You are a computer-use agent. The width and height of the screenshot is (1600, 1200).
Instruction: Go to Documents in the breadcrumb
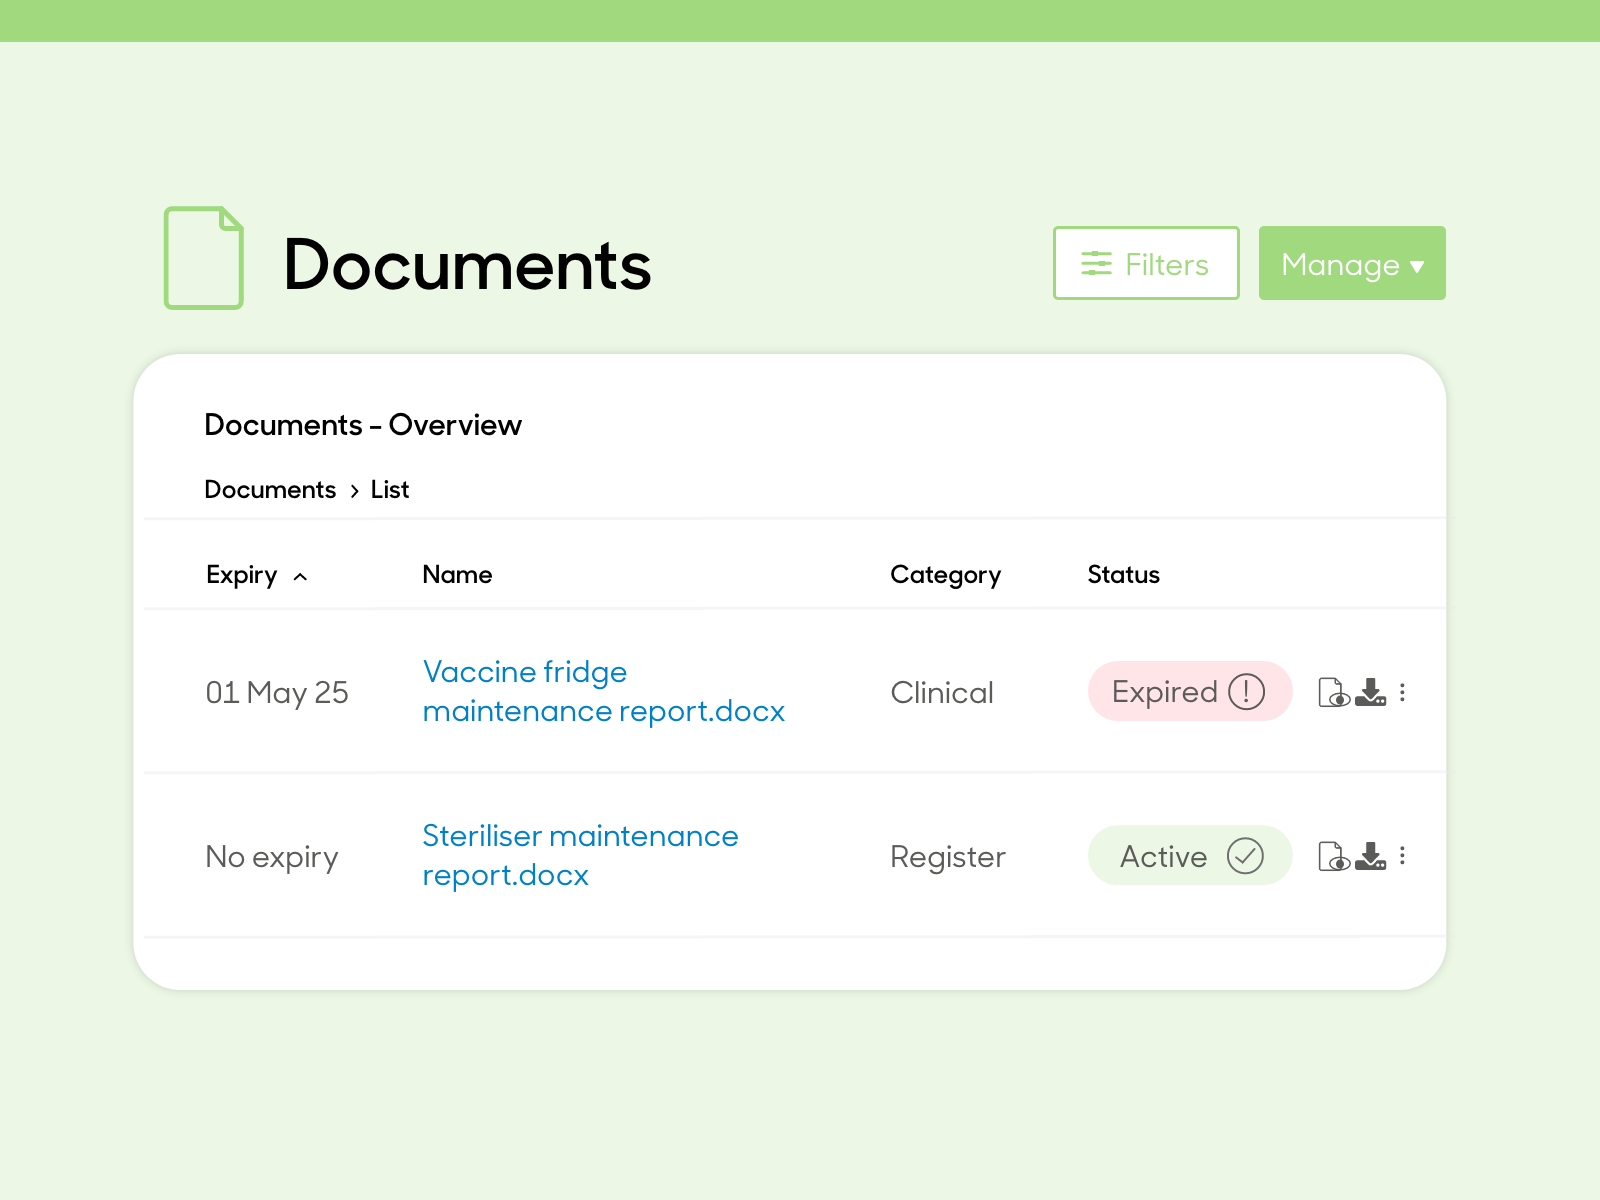pyautogui.click(x=270, y=489)
